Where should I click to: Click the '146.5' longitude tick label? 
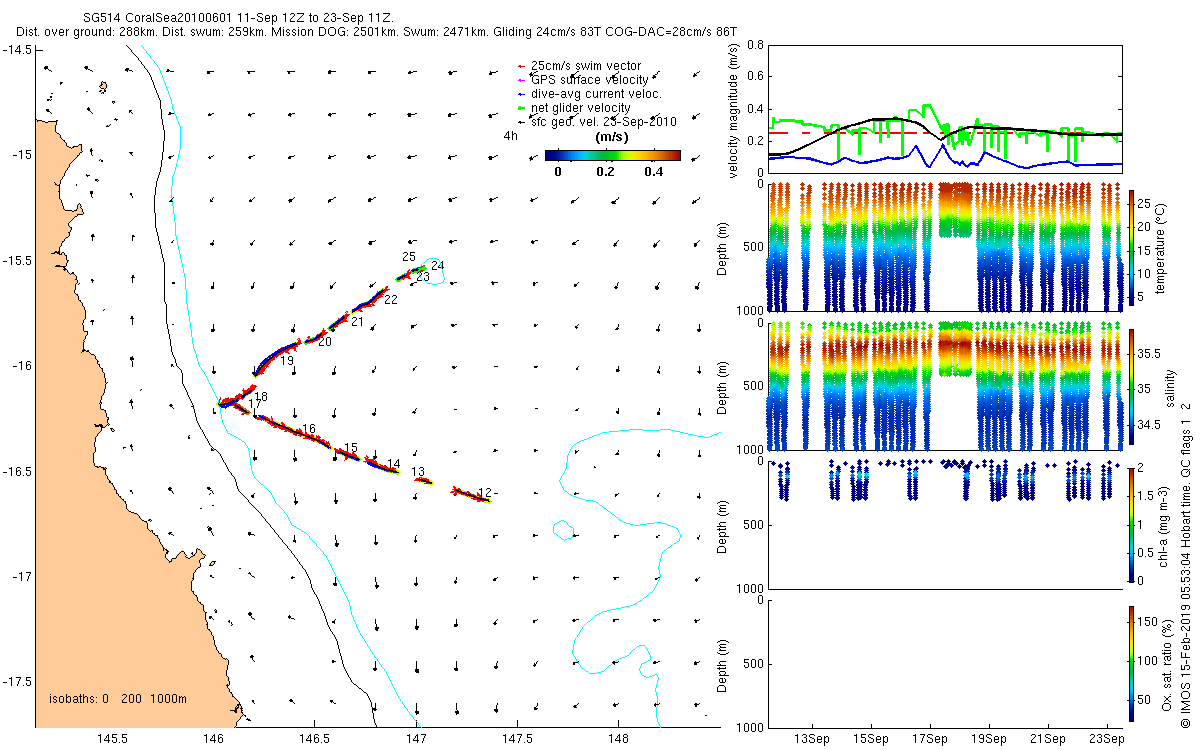click(314, 738)
